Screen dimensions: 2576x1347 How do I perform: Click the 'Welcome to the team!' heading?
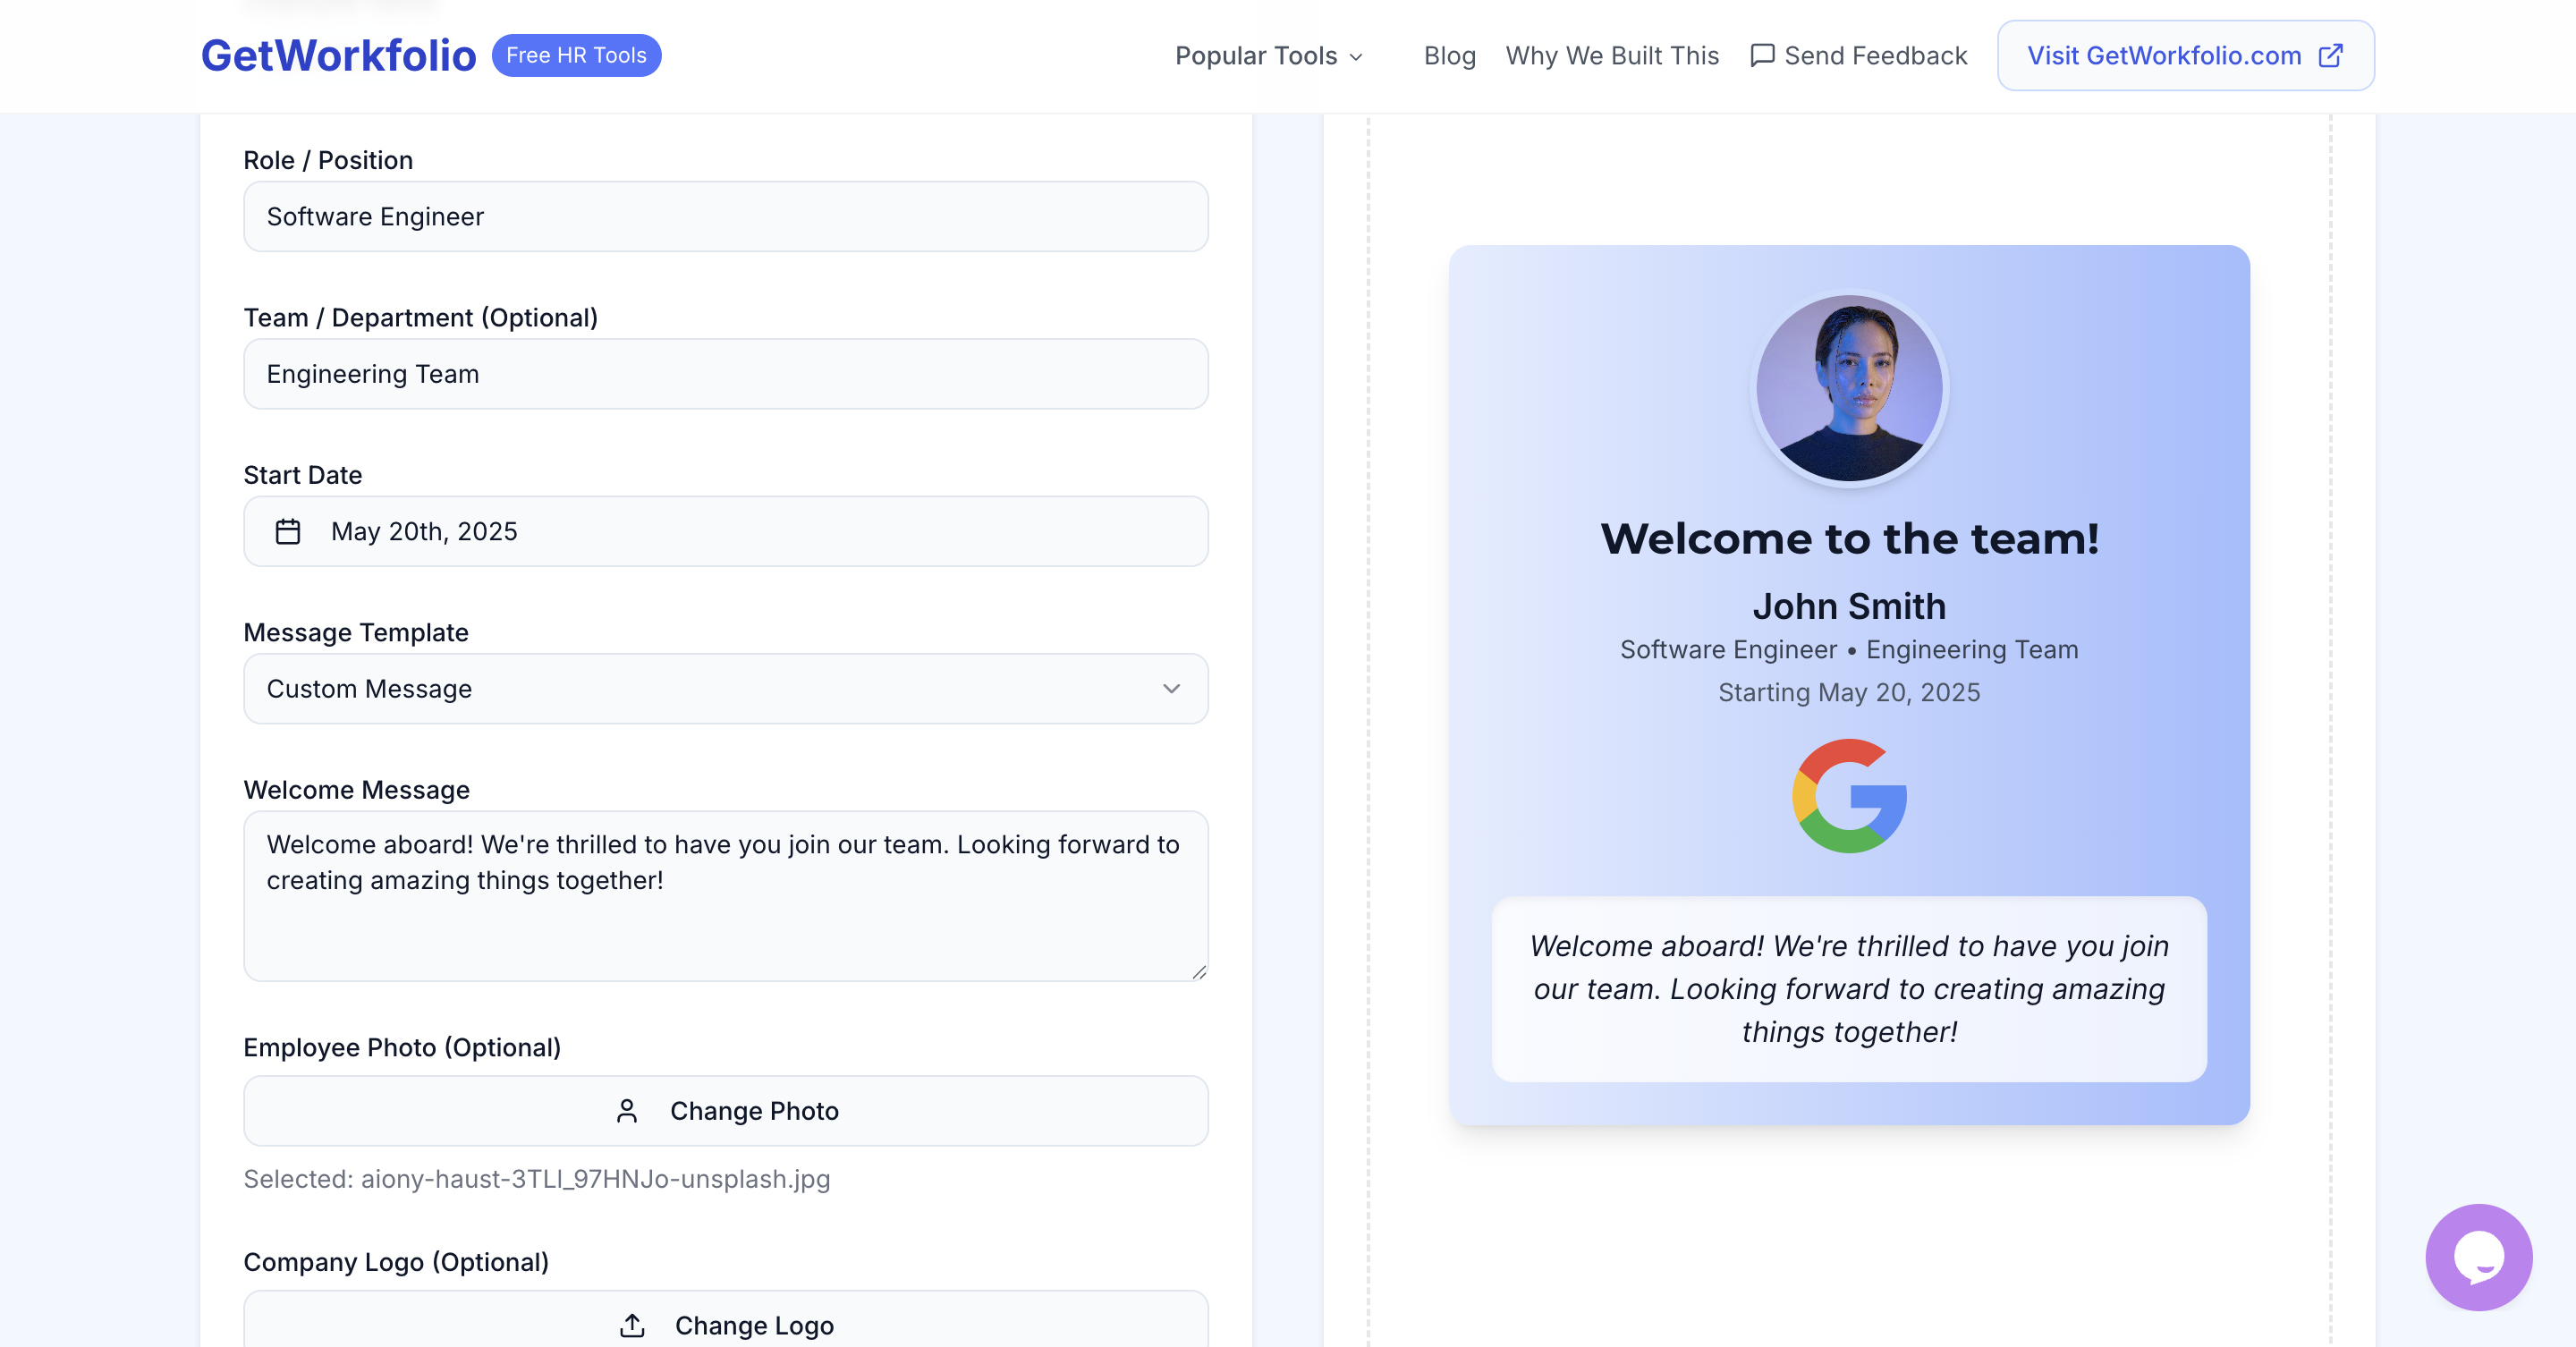pos(1849,539)
